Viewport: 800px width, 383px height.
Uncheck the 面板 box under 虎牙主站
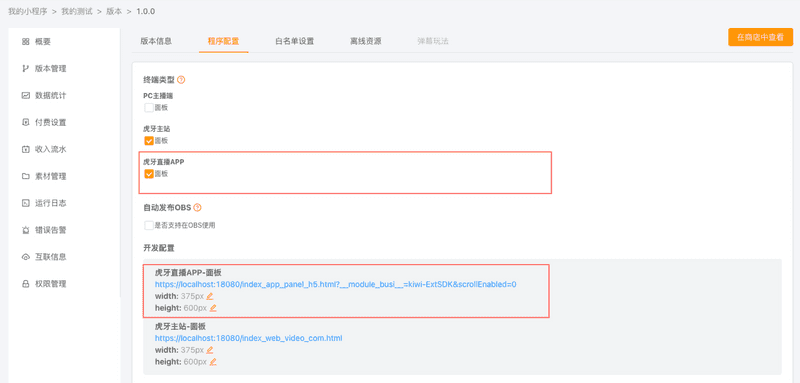148,141
